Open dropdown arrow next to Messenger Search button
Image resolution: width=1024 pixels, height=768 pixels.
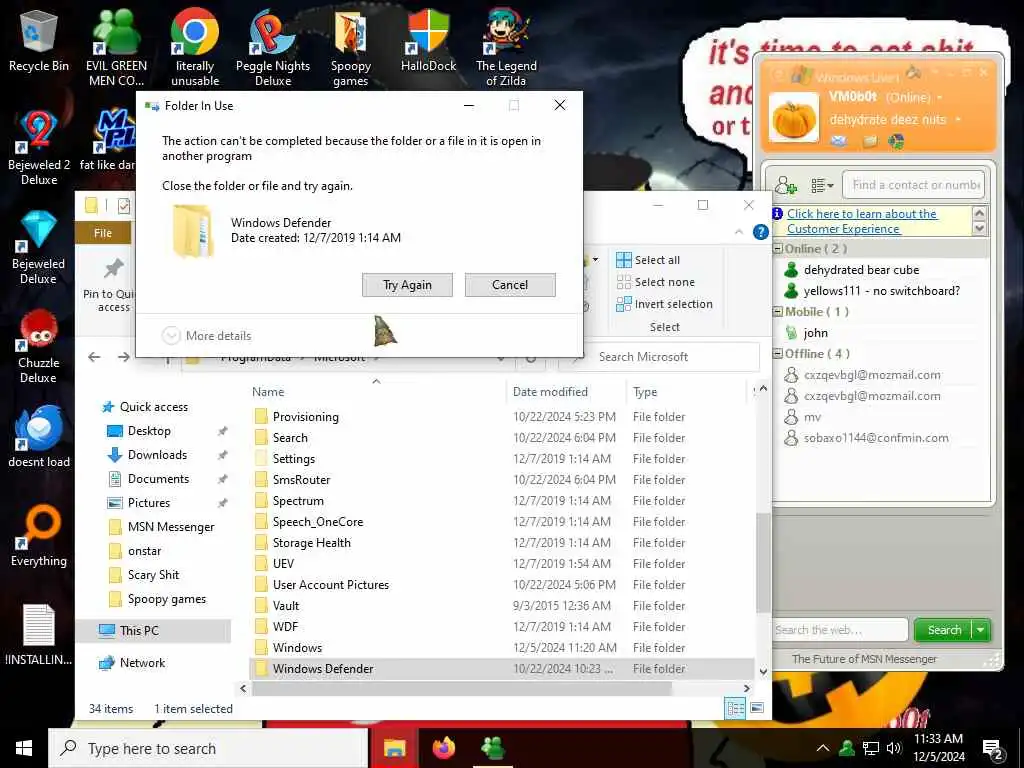981,630
